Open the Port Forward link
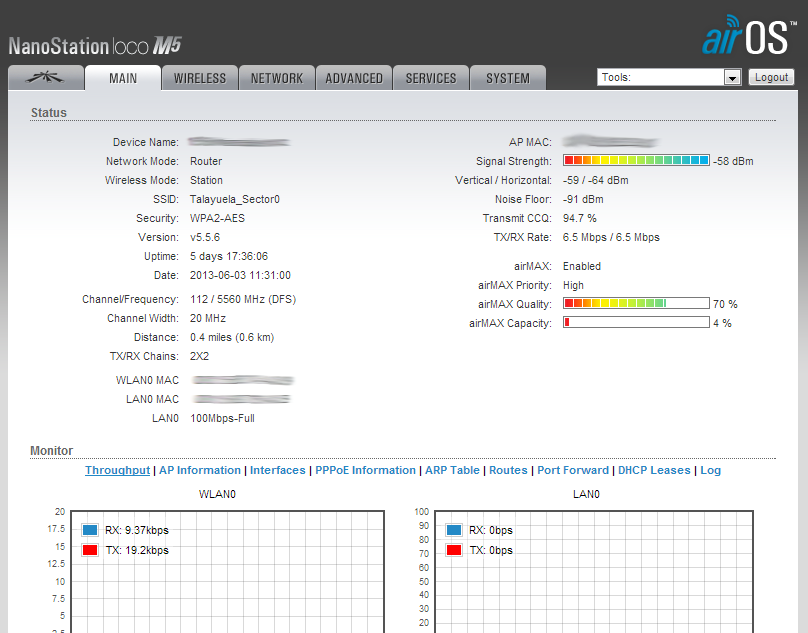Screen dimensions: 808x633 pyautogui.click(x=573, y=470)
